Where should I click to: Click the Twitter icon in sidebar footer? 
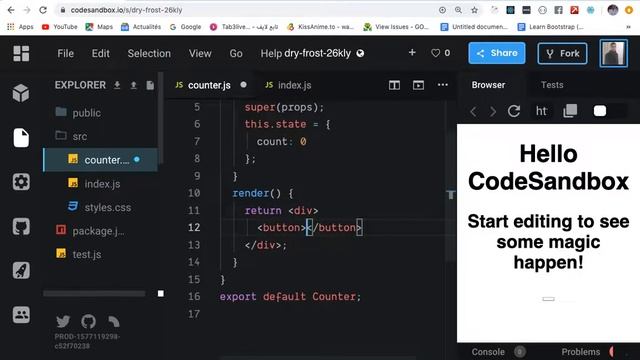63,321
